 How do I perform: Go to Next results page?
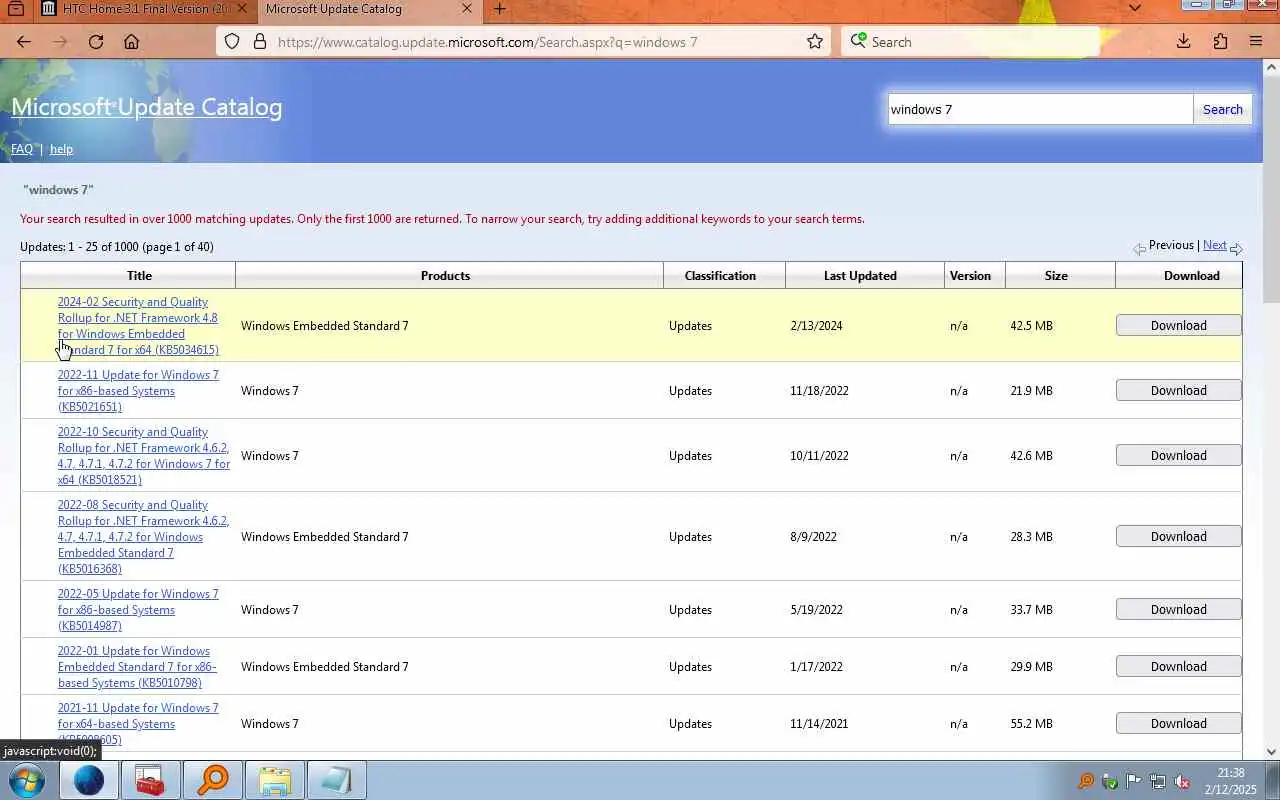click(x=1214, y=245)
